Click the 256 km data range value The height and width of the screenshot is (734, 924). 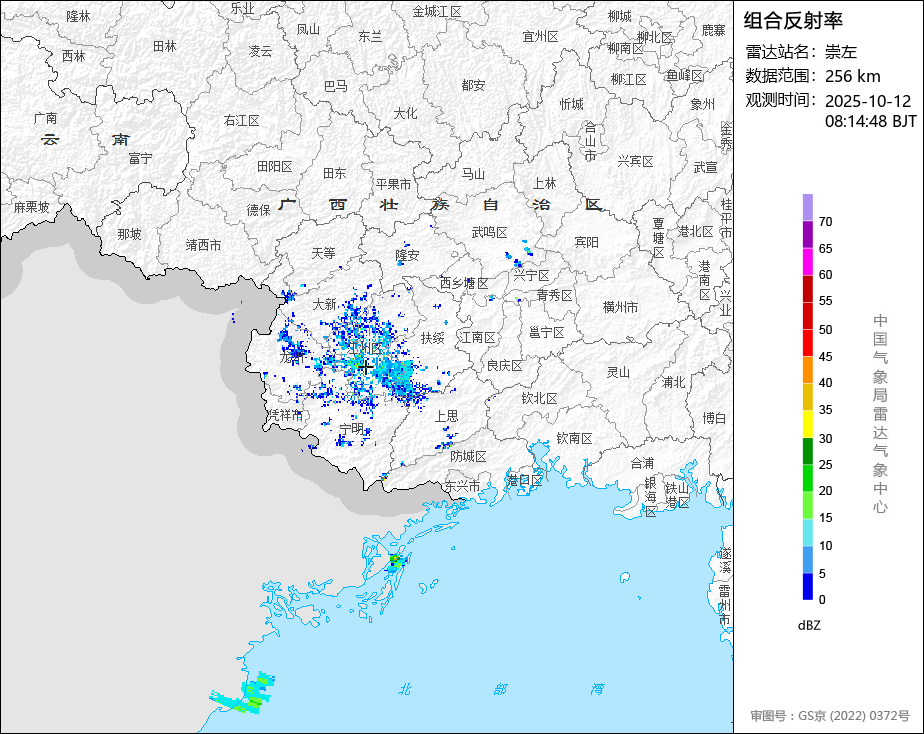point(852,76)
